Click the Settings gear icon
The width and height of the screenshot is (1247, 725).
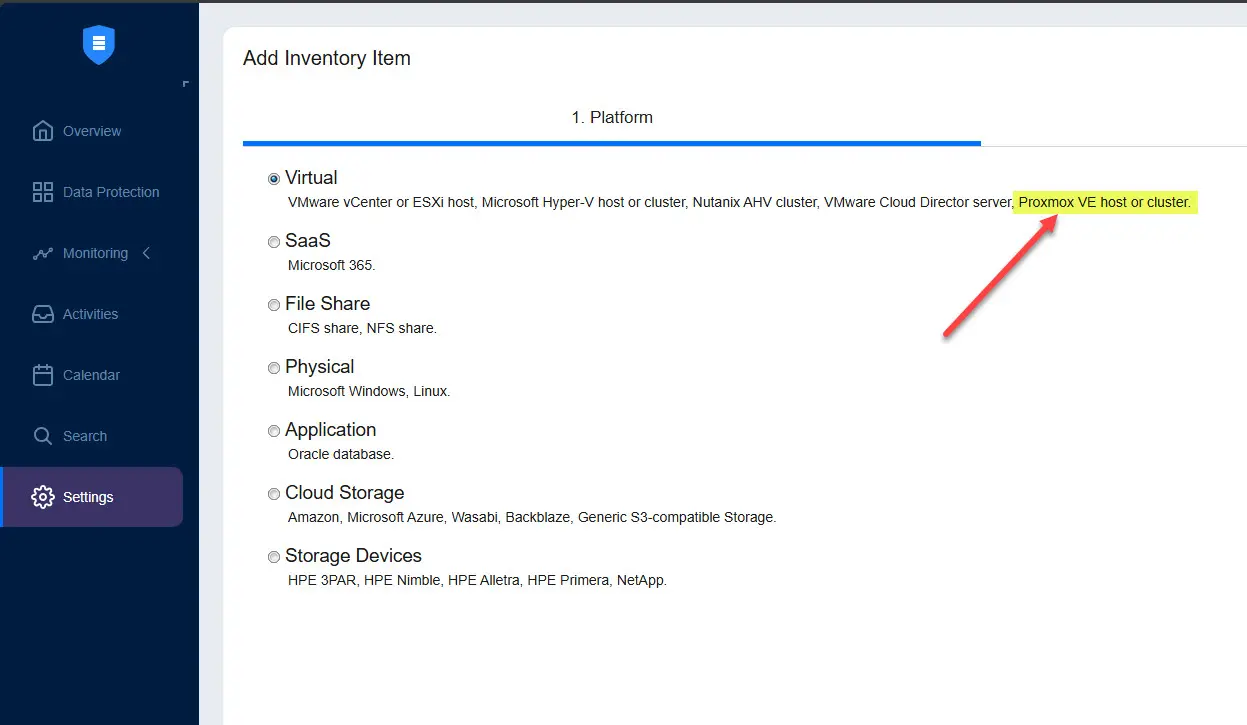pyautogui.click(x=43, y=497)
